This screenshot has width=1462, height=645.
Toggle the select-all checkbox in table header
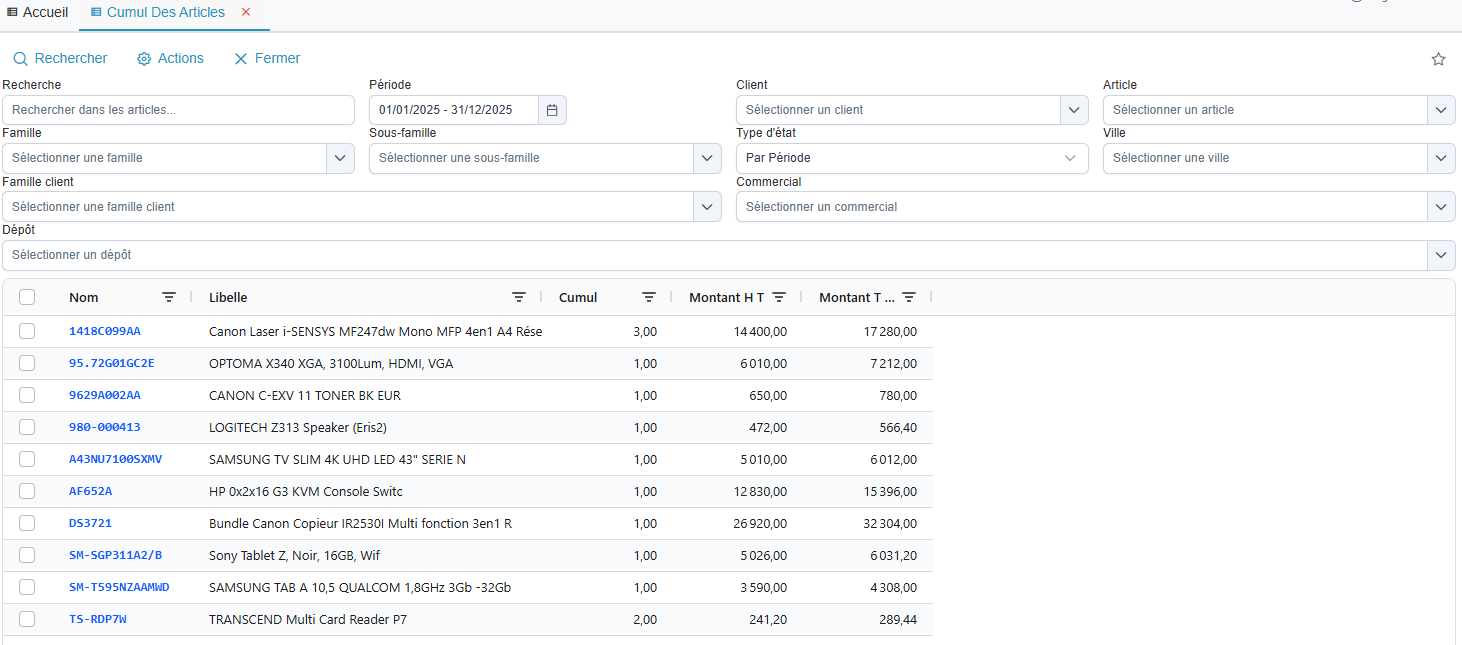tap(27, 297)
